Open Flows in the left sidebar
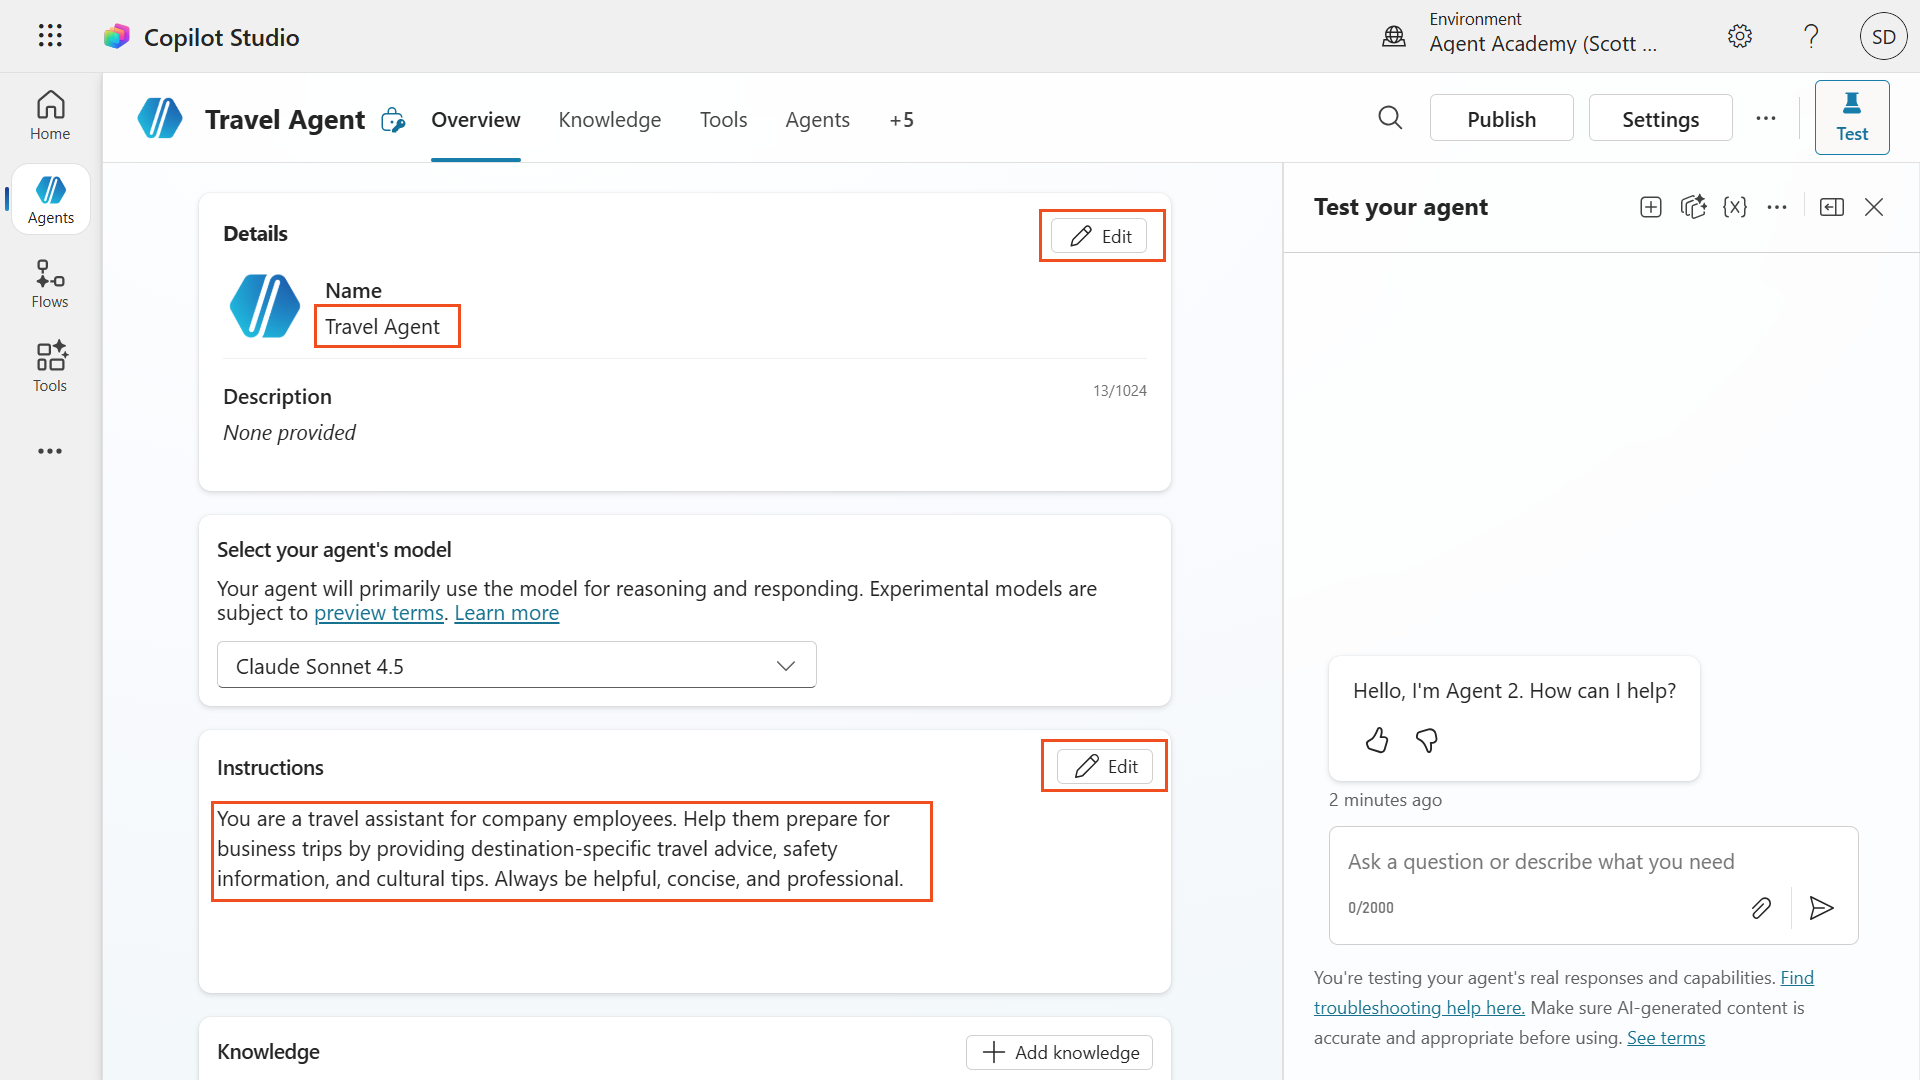The image size is (1920, 1080). (50, 284)
